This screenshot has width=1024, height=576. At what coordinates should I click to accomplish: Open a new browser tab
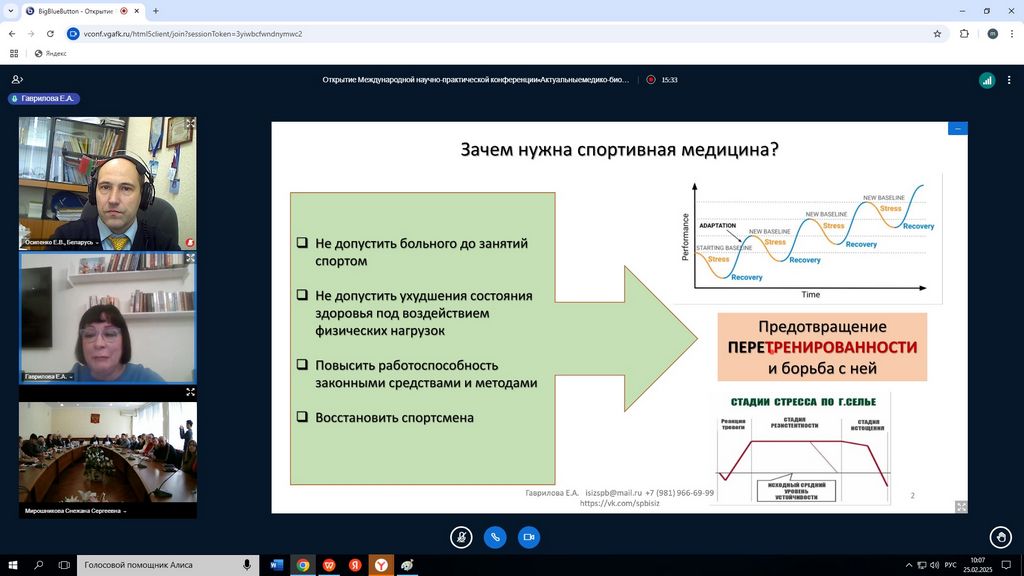[156, 11]
